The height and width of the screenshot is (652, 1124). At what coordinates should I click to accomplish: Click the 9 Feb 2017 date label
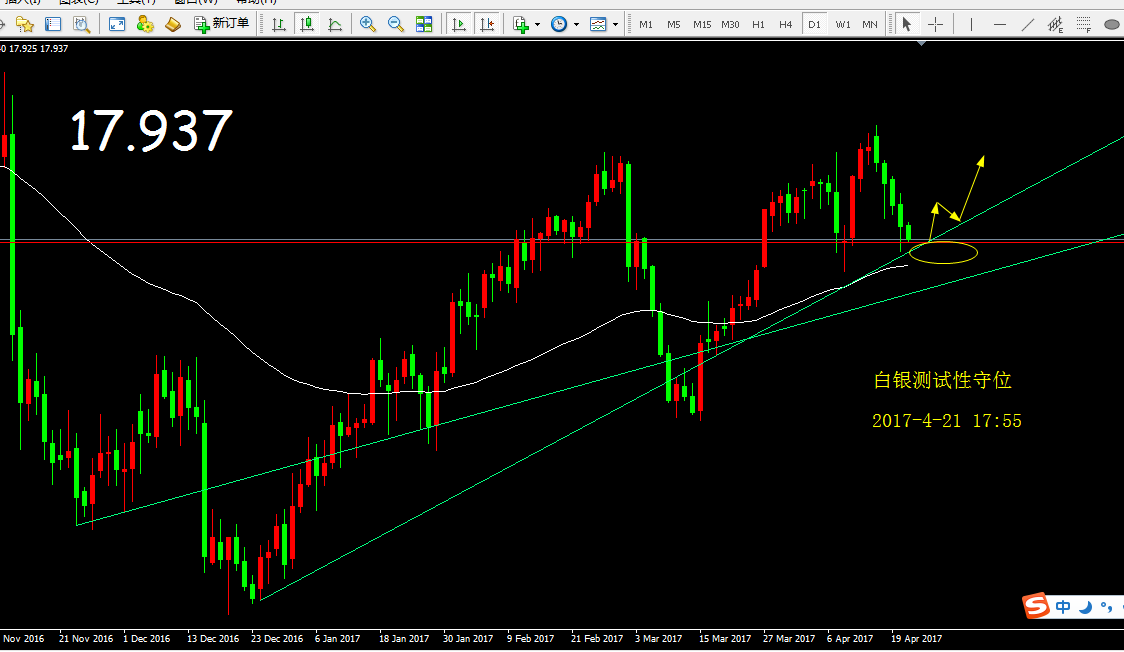pyautogui.click(x=530, y=638)
